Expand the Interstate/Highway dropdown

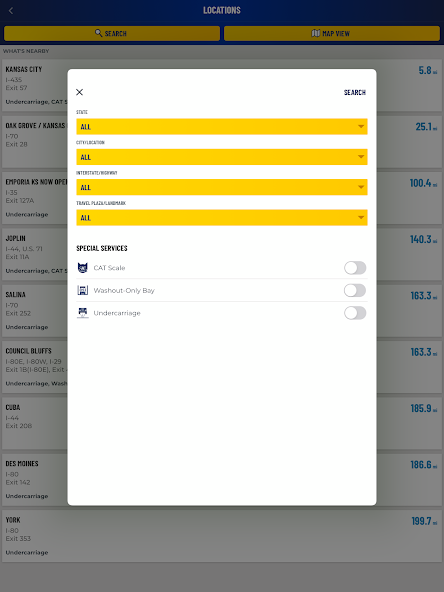[x=222, y=187]
